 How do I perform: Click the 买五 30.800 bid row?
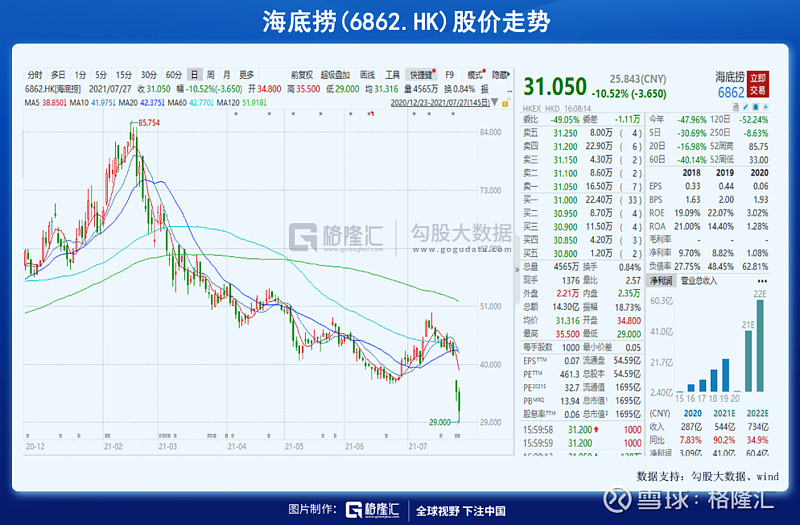(582, 253)
